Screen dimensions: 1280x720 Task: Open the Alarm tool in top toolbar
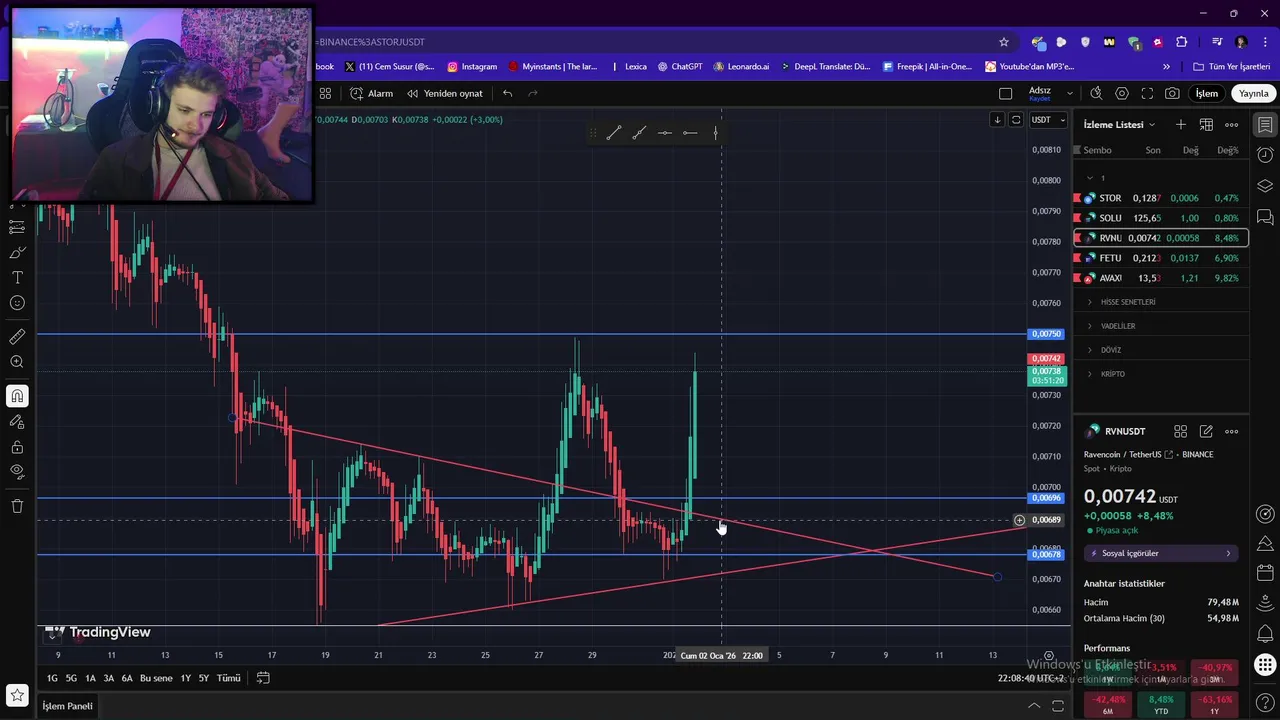371,93
